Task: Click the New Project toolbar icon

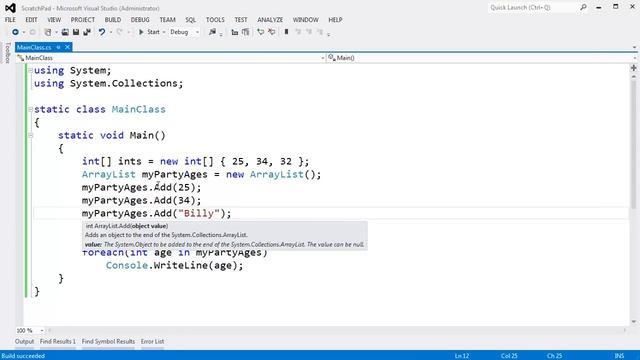Action: pyautogui.click(x=48, y=32)
